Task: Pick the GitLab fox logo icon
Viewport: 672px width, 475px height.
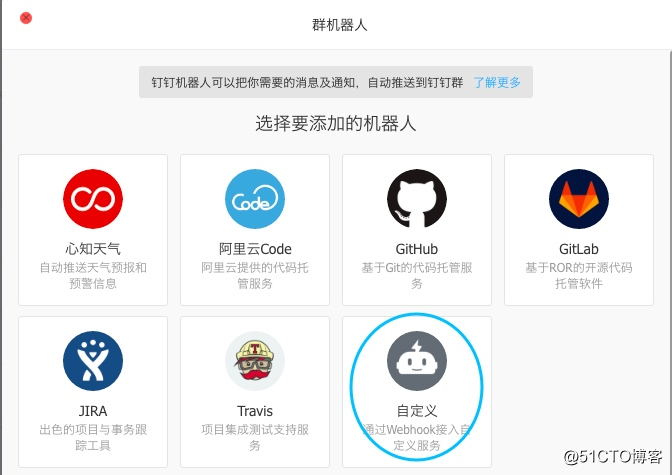Action: [579, 199]
